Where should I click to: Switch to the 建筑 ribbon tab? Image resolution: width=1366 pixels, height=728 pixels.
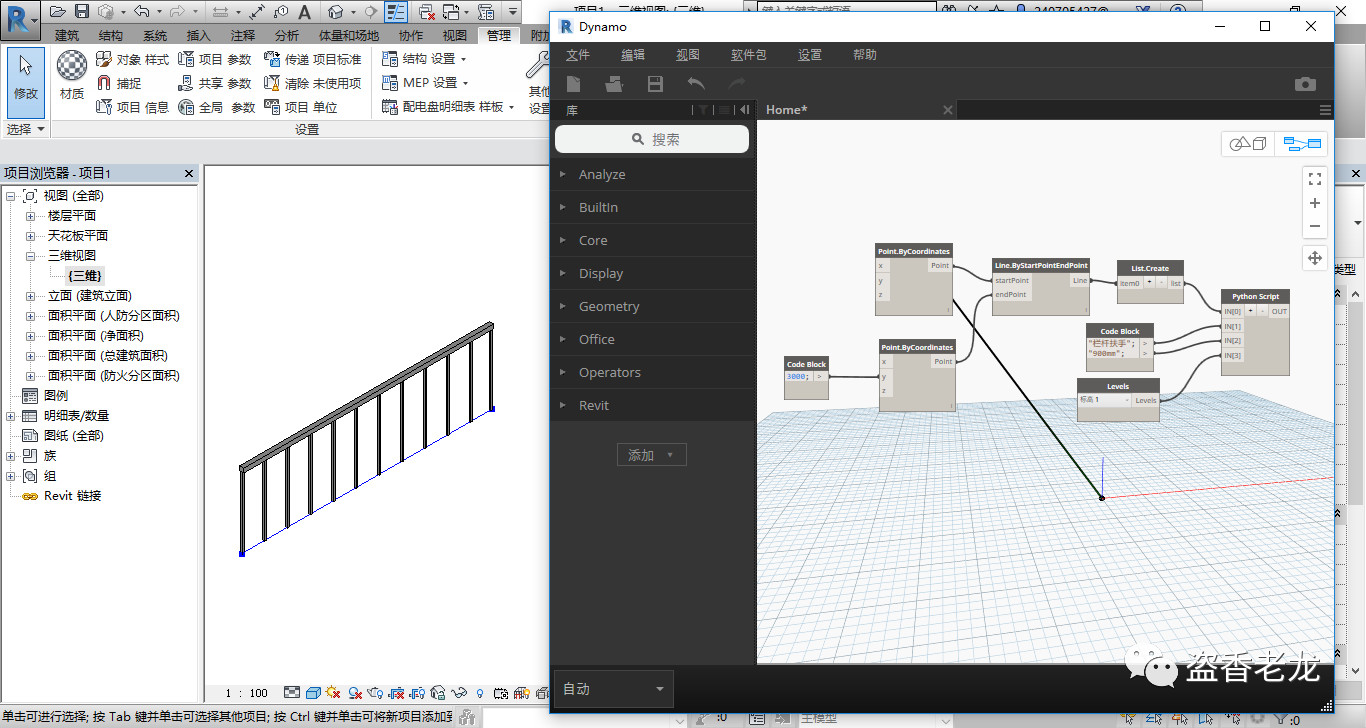(67, 36)
